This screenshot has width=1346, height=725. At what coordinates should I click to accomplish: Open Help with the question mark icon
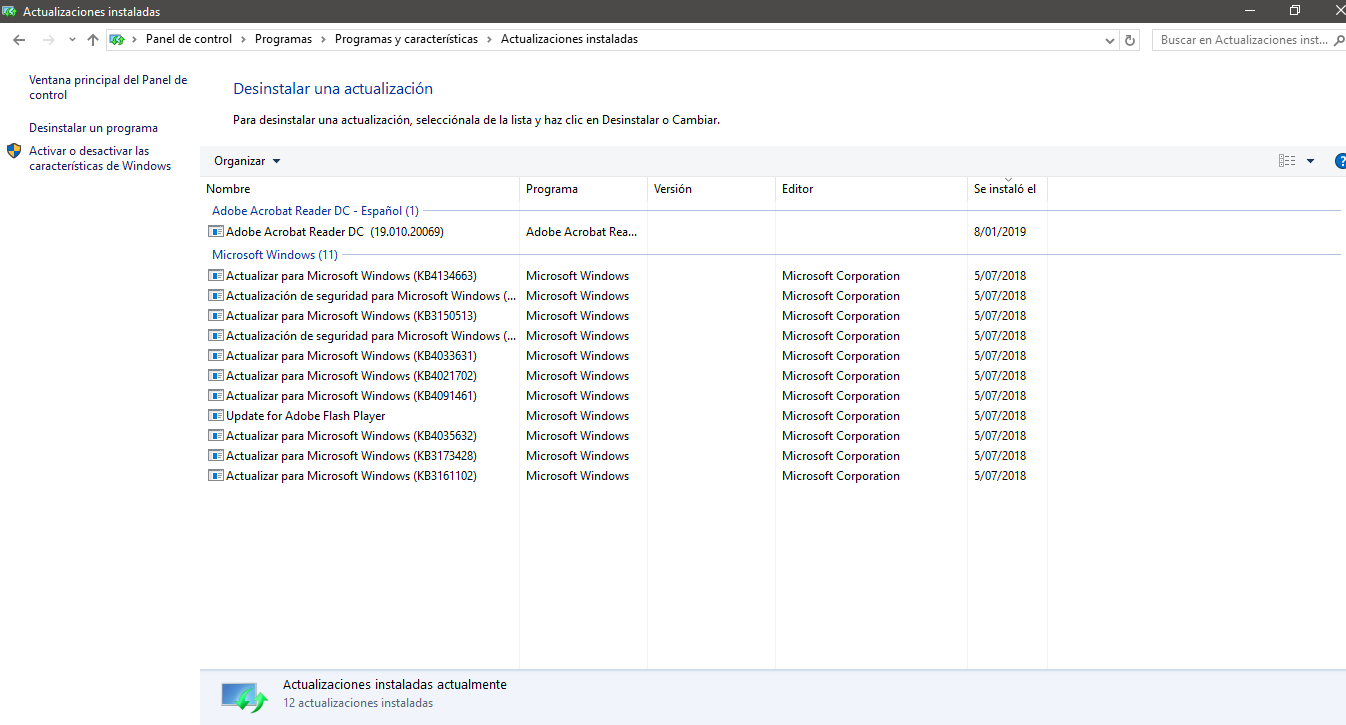[1340, 161]
